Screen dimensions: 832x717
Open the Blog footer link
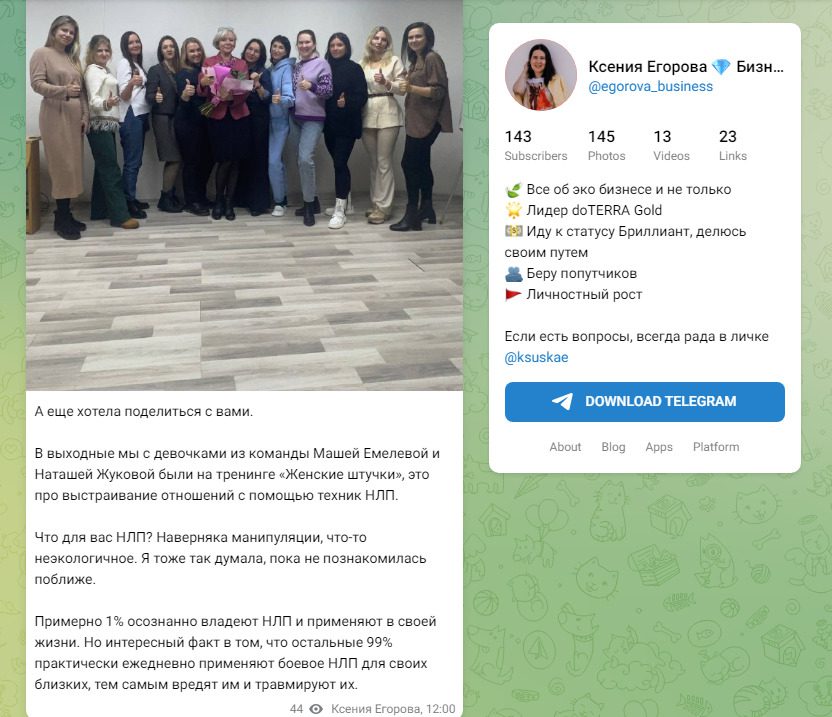613,447
